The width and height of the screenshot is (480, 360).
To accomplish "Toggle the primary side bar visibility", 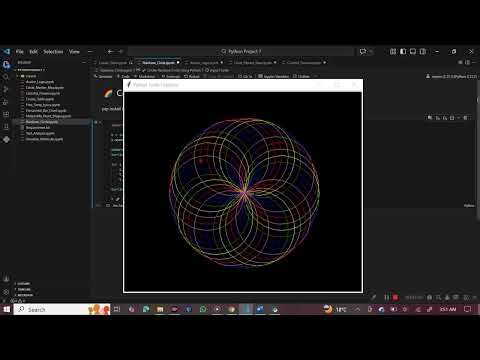I will (x=403, y=51).
